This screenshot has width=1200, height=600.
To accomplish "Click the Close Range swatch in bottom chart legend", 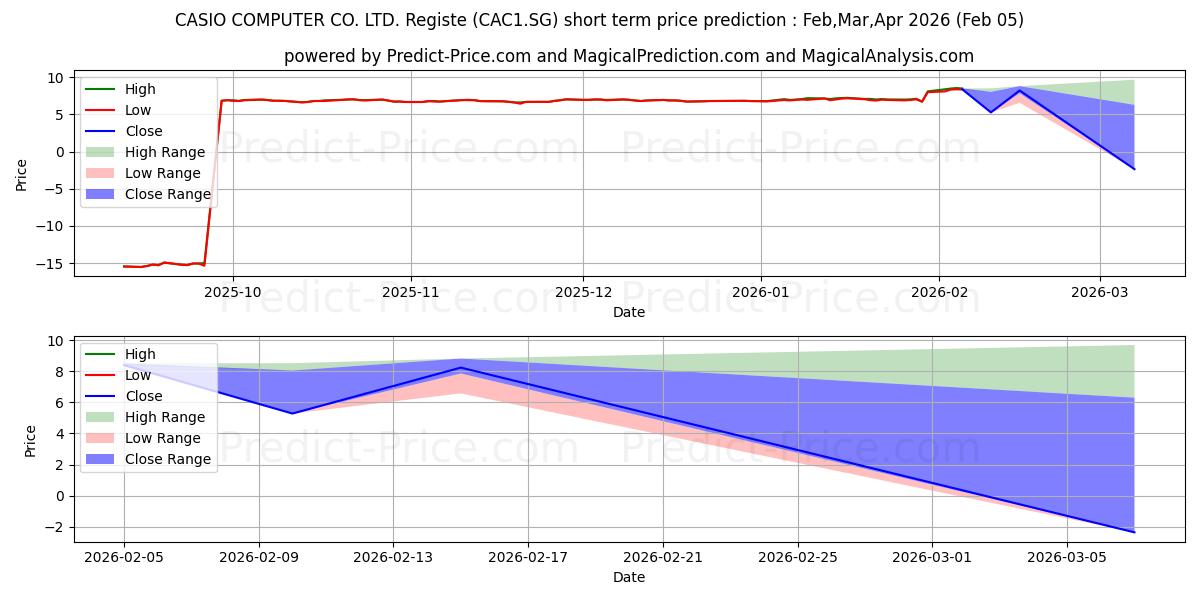I will pos(102,460).
